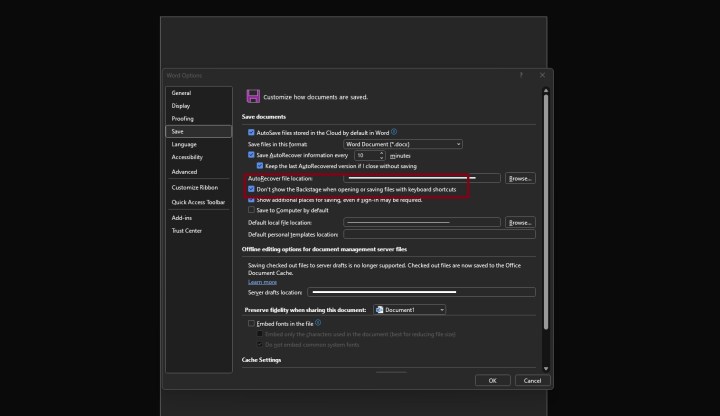
Task: Close the Word Options dialog
Action: [542, 75]
